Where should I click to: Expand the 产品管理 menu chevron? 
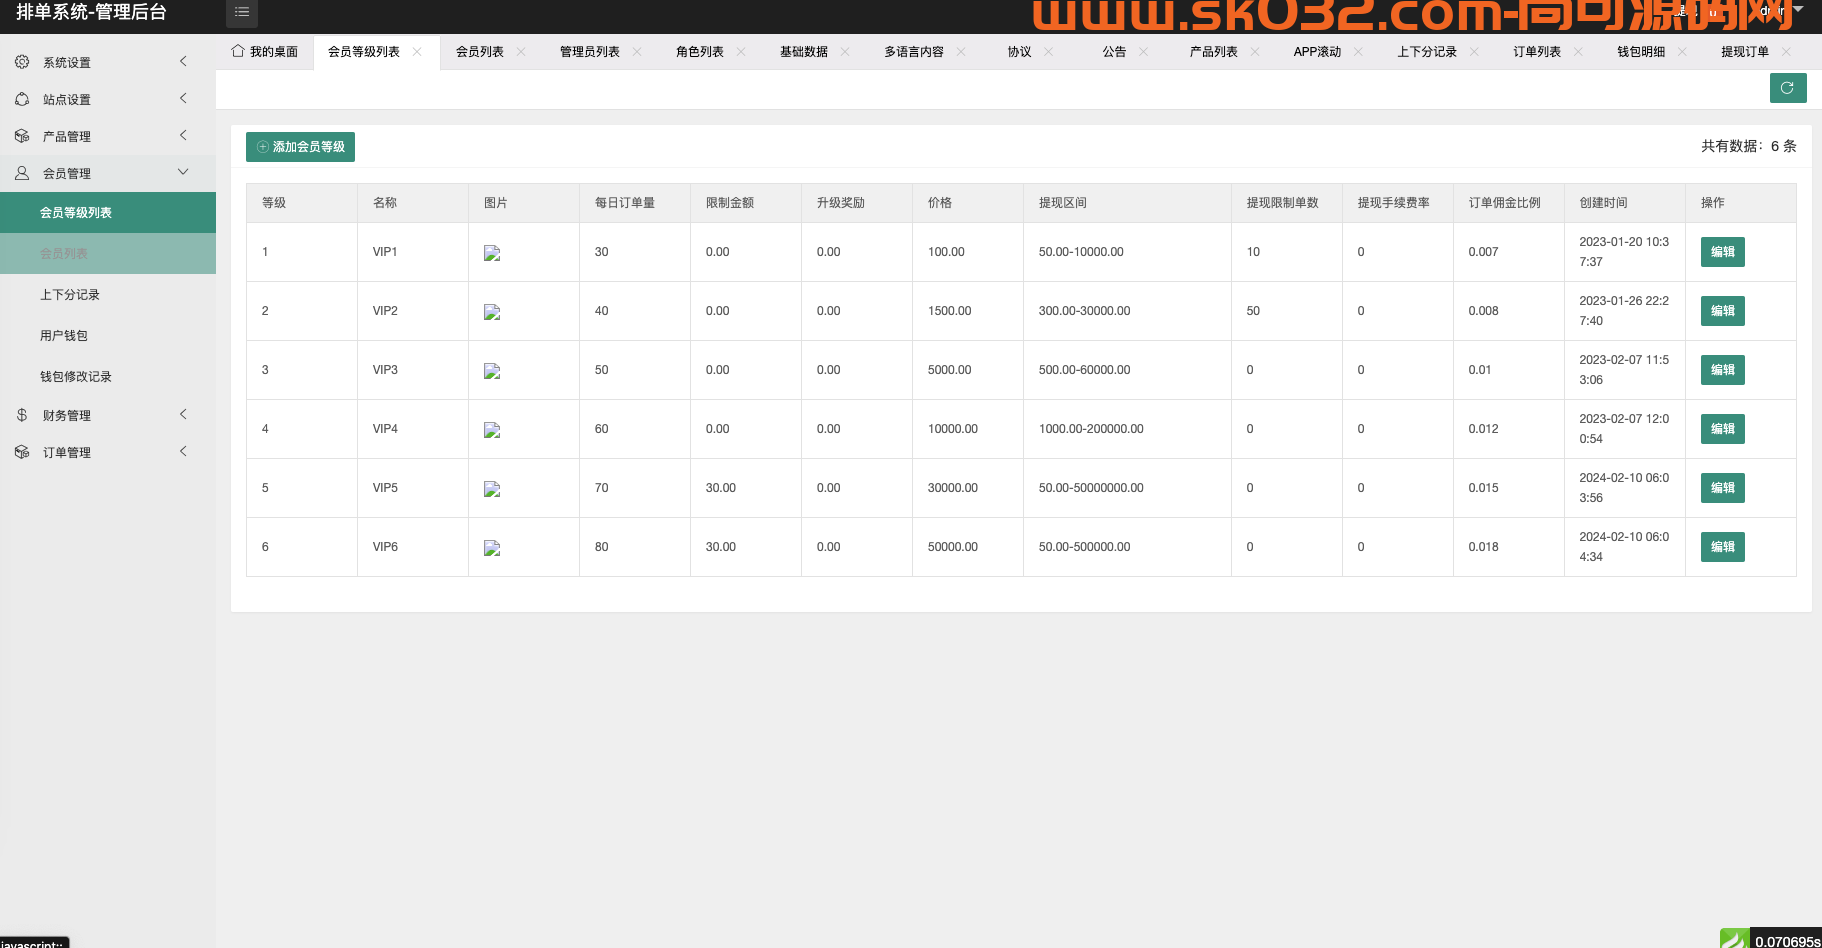click(x=183, y=135)
